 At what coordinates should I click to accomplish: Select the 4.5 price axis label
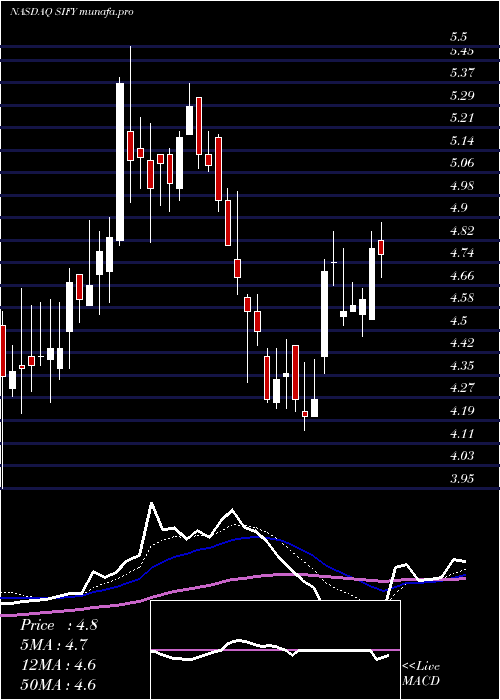(x=459, y=321)
